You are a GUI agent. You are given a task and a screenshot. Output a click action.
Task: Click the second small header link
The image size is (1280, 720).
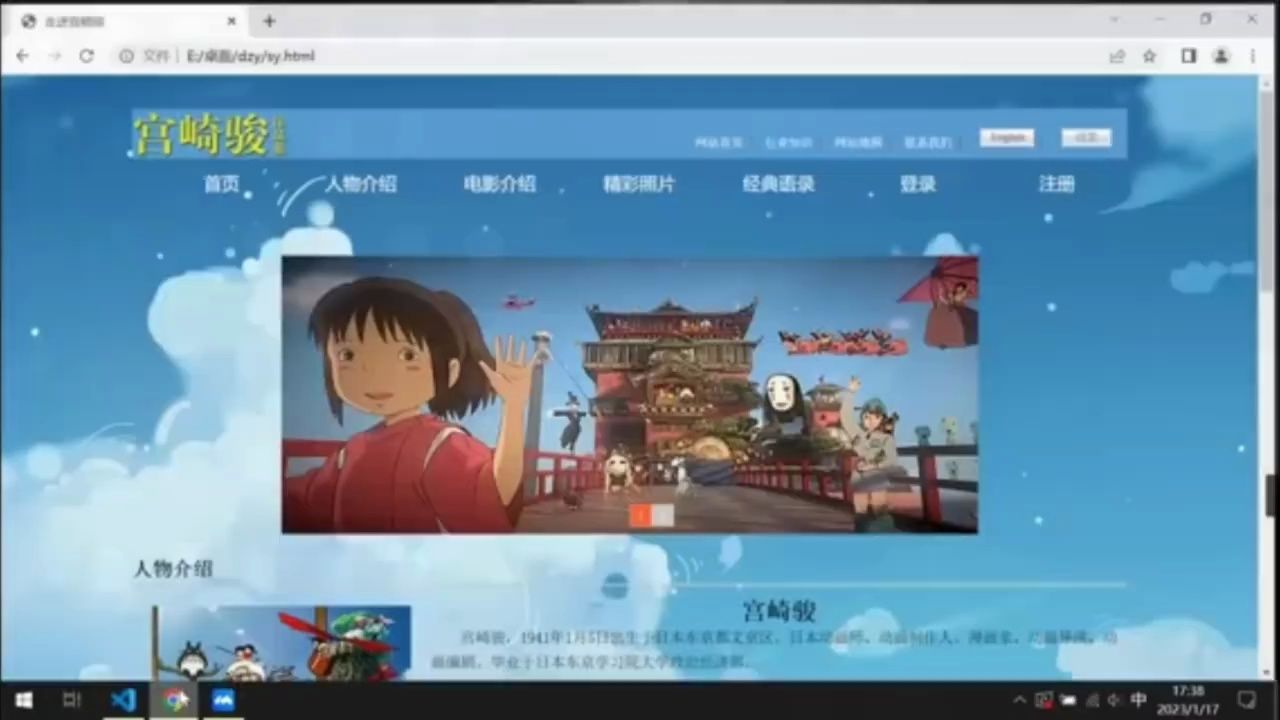pyautogui.click(x=789, y=143)
